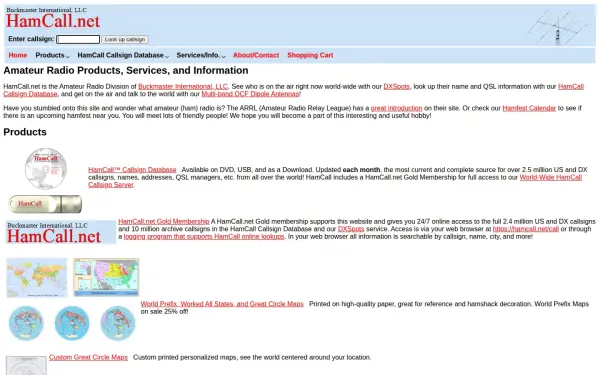Click the Products section heading
The width and height of the screenshot is (600, 375).
pyautogui.click(x=25, y=132)
